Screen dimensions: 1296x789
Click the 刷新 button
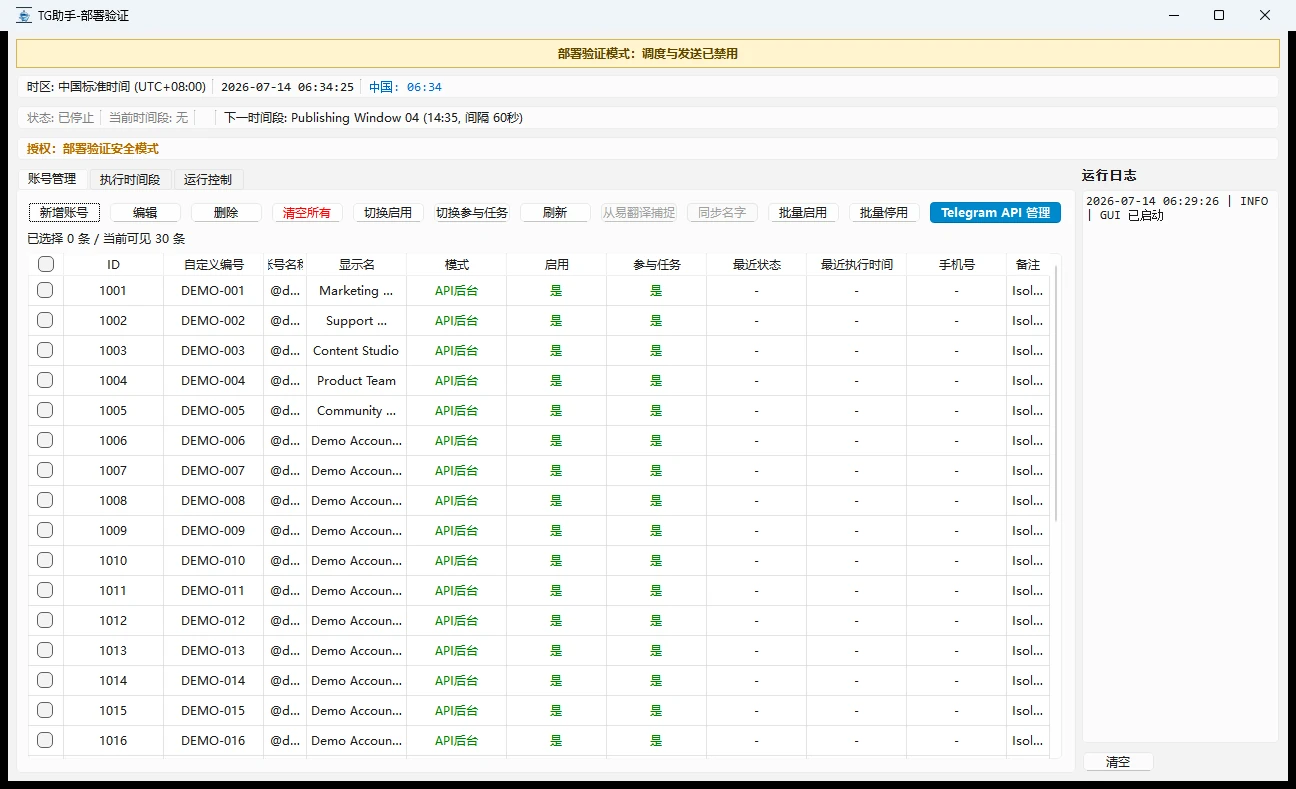pos(555,213)
